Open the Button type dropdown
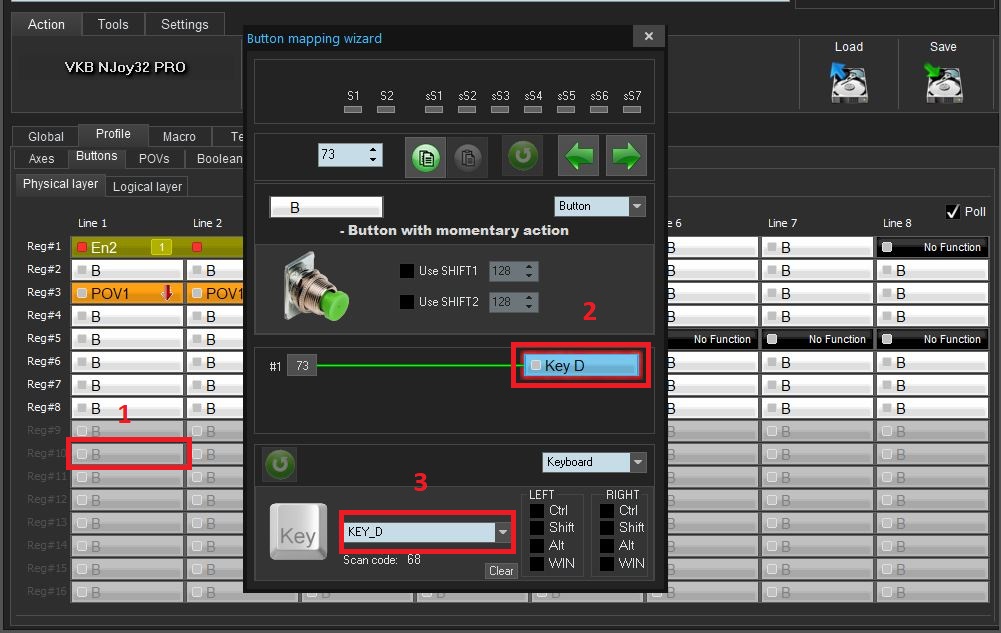Screen dimensions: 1001x633 click(637, 206)
